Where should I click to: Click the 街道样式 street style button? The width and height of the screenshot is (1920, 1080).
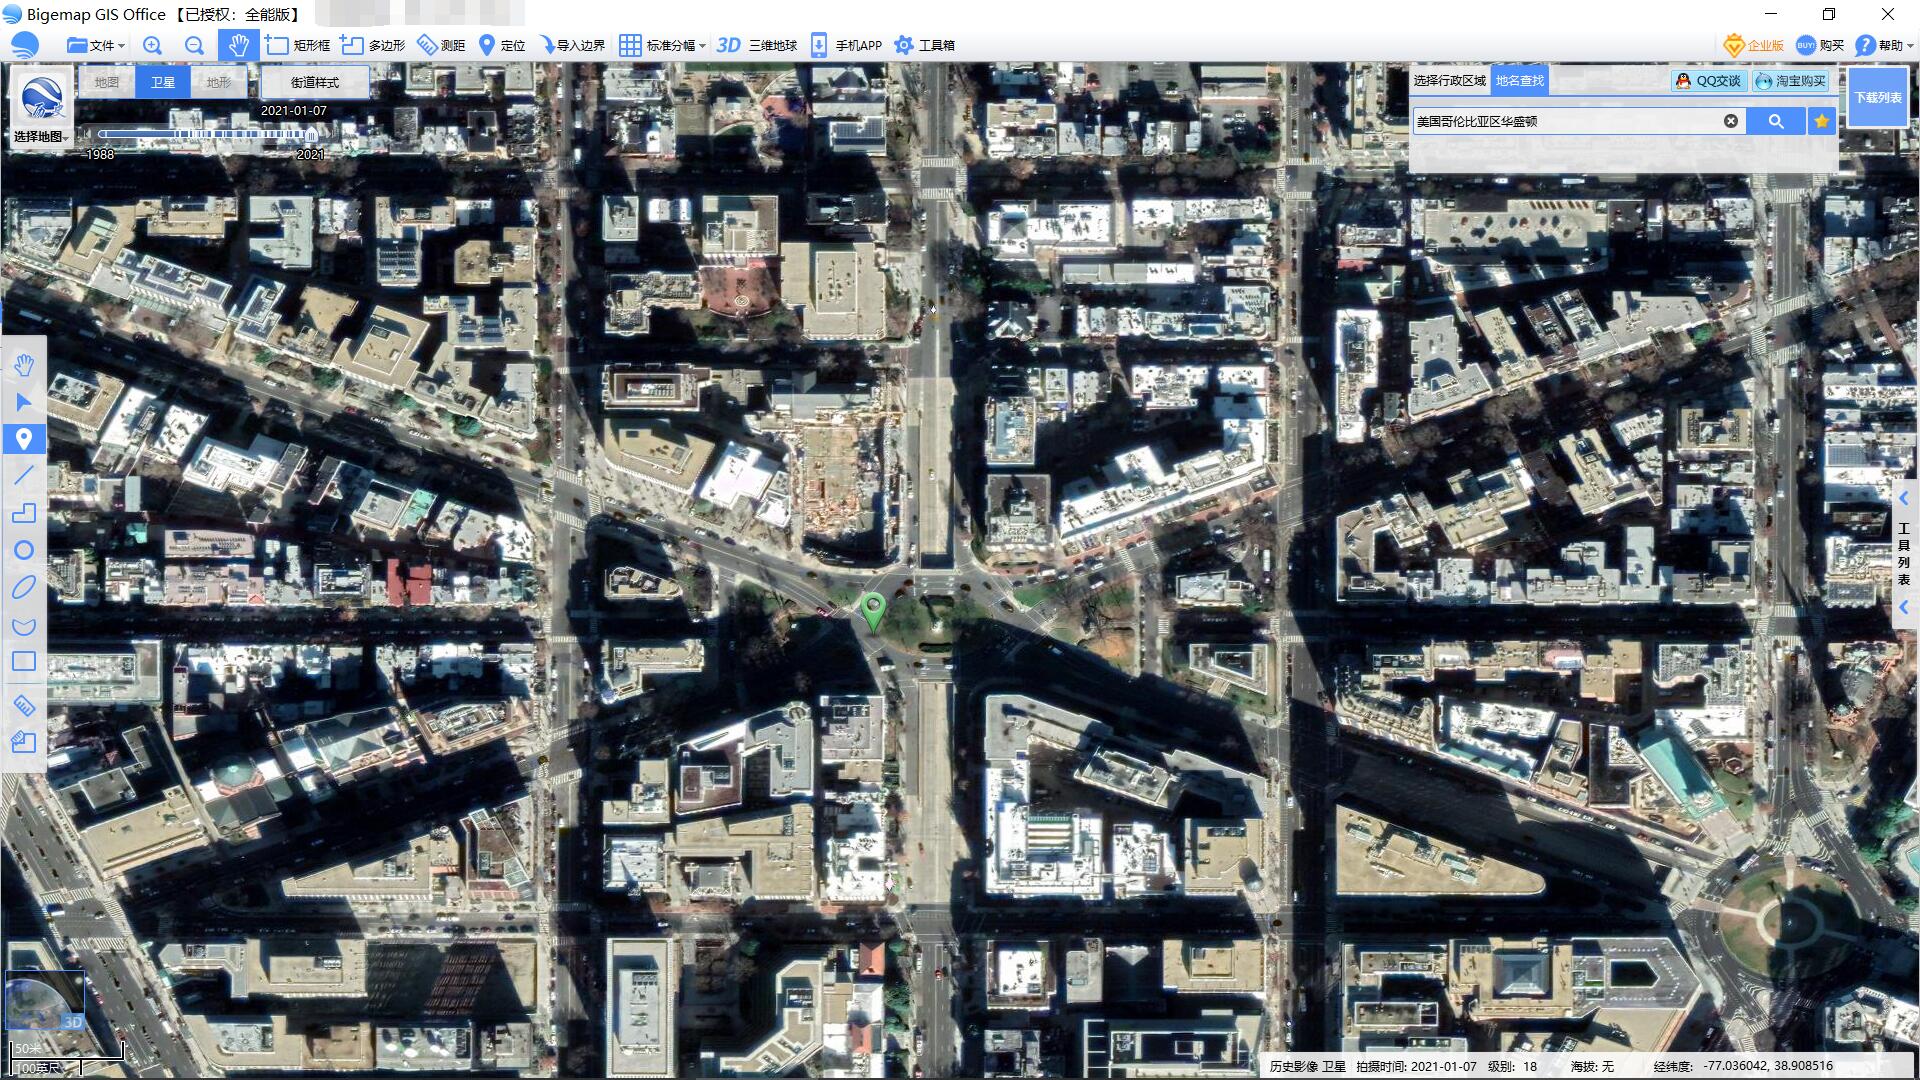315,82
